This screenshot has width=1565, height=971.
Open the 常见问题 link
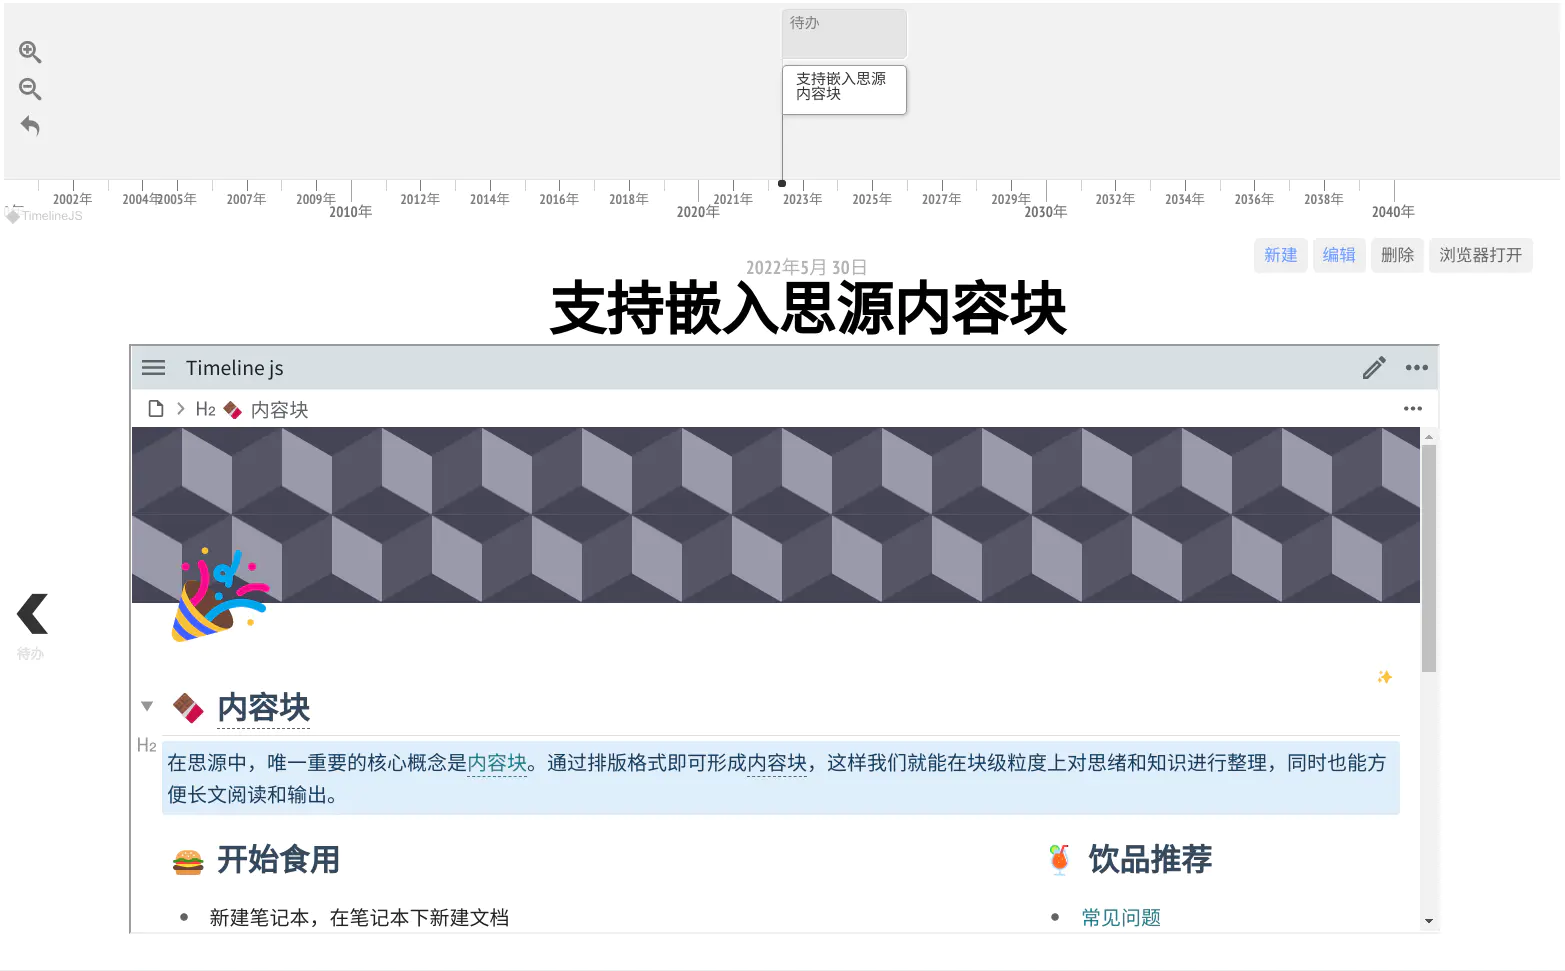(1121, 918)
